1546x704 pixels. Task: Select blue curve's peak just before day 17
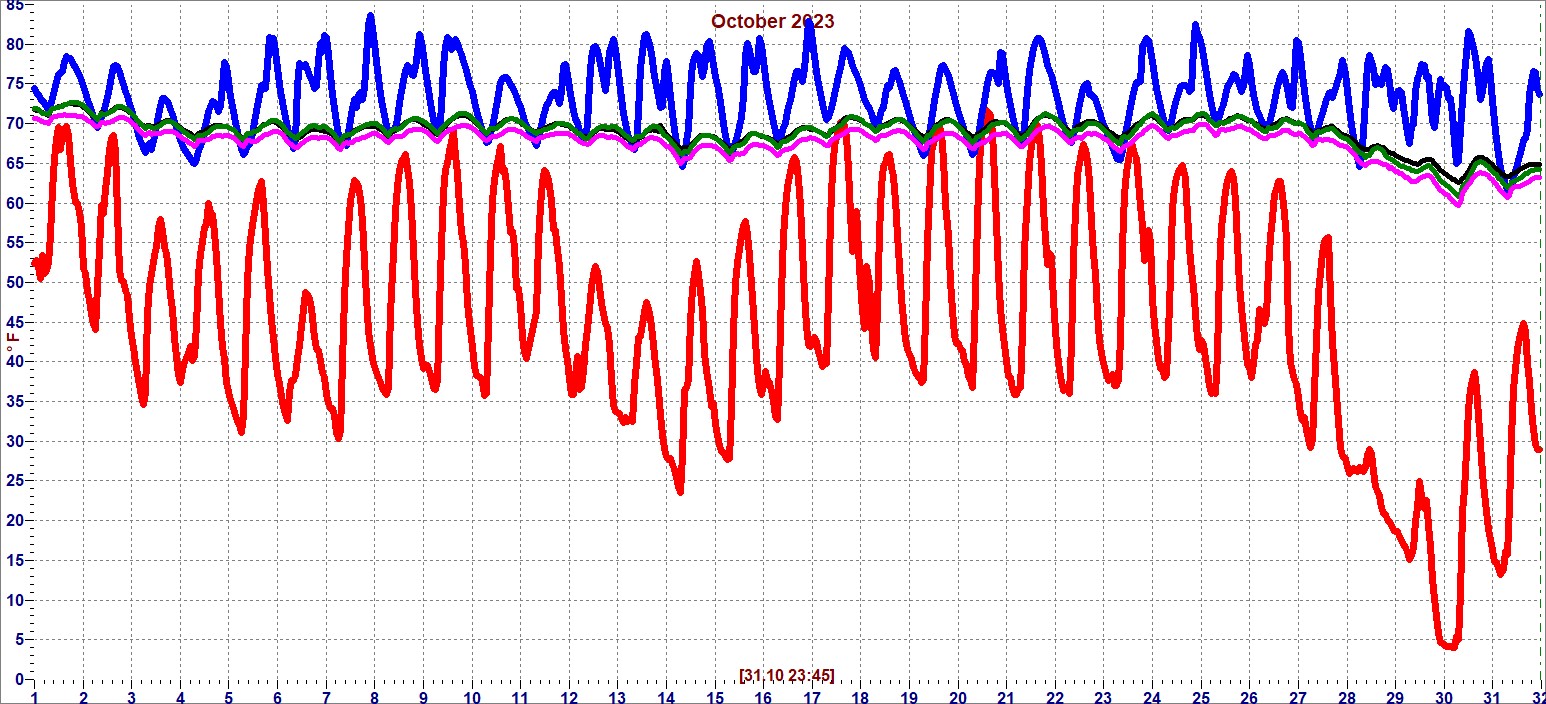pos(808,22)
